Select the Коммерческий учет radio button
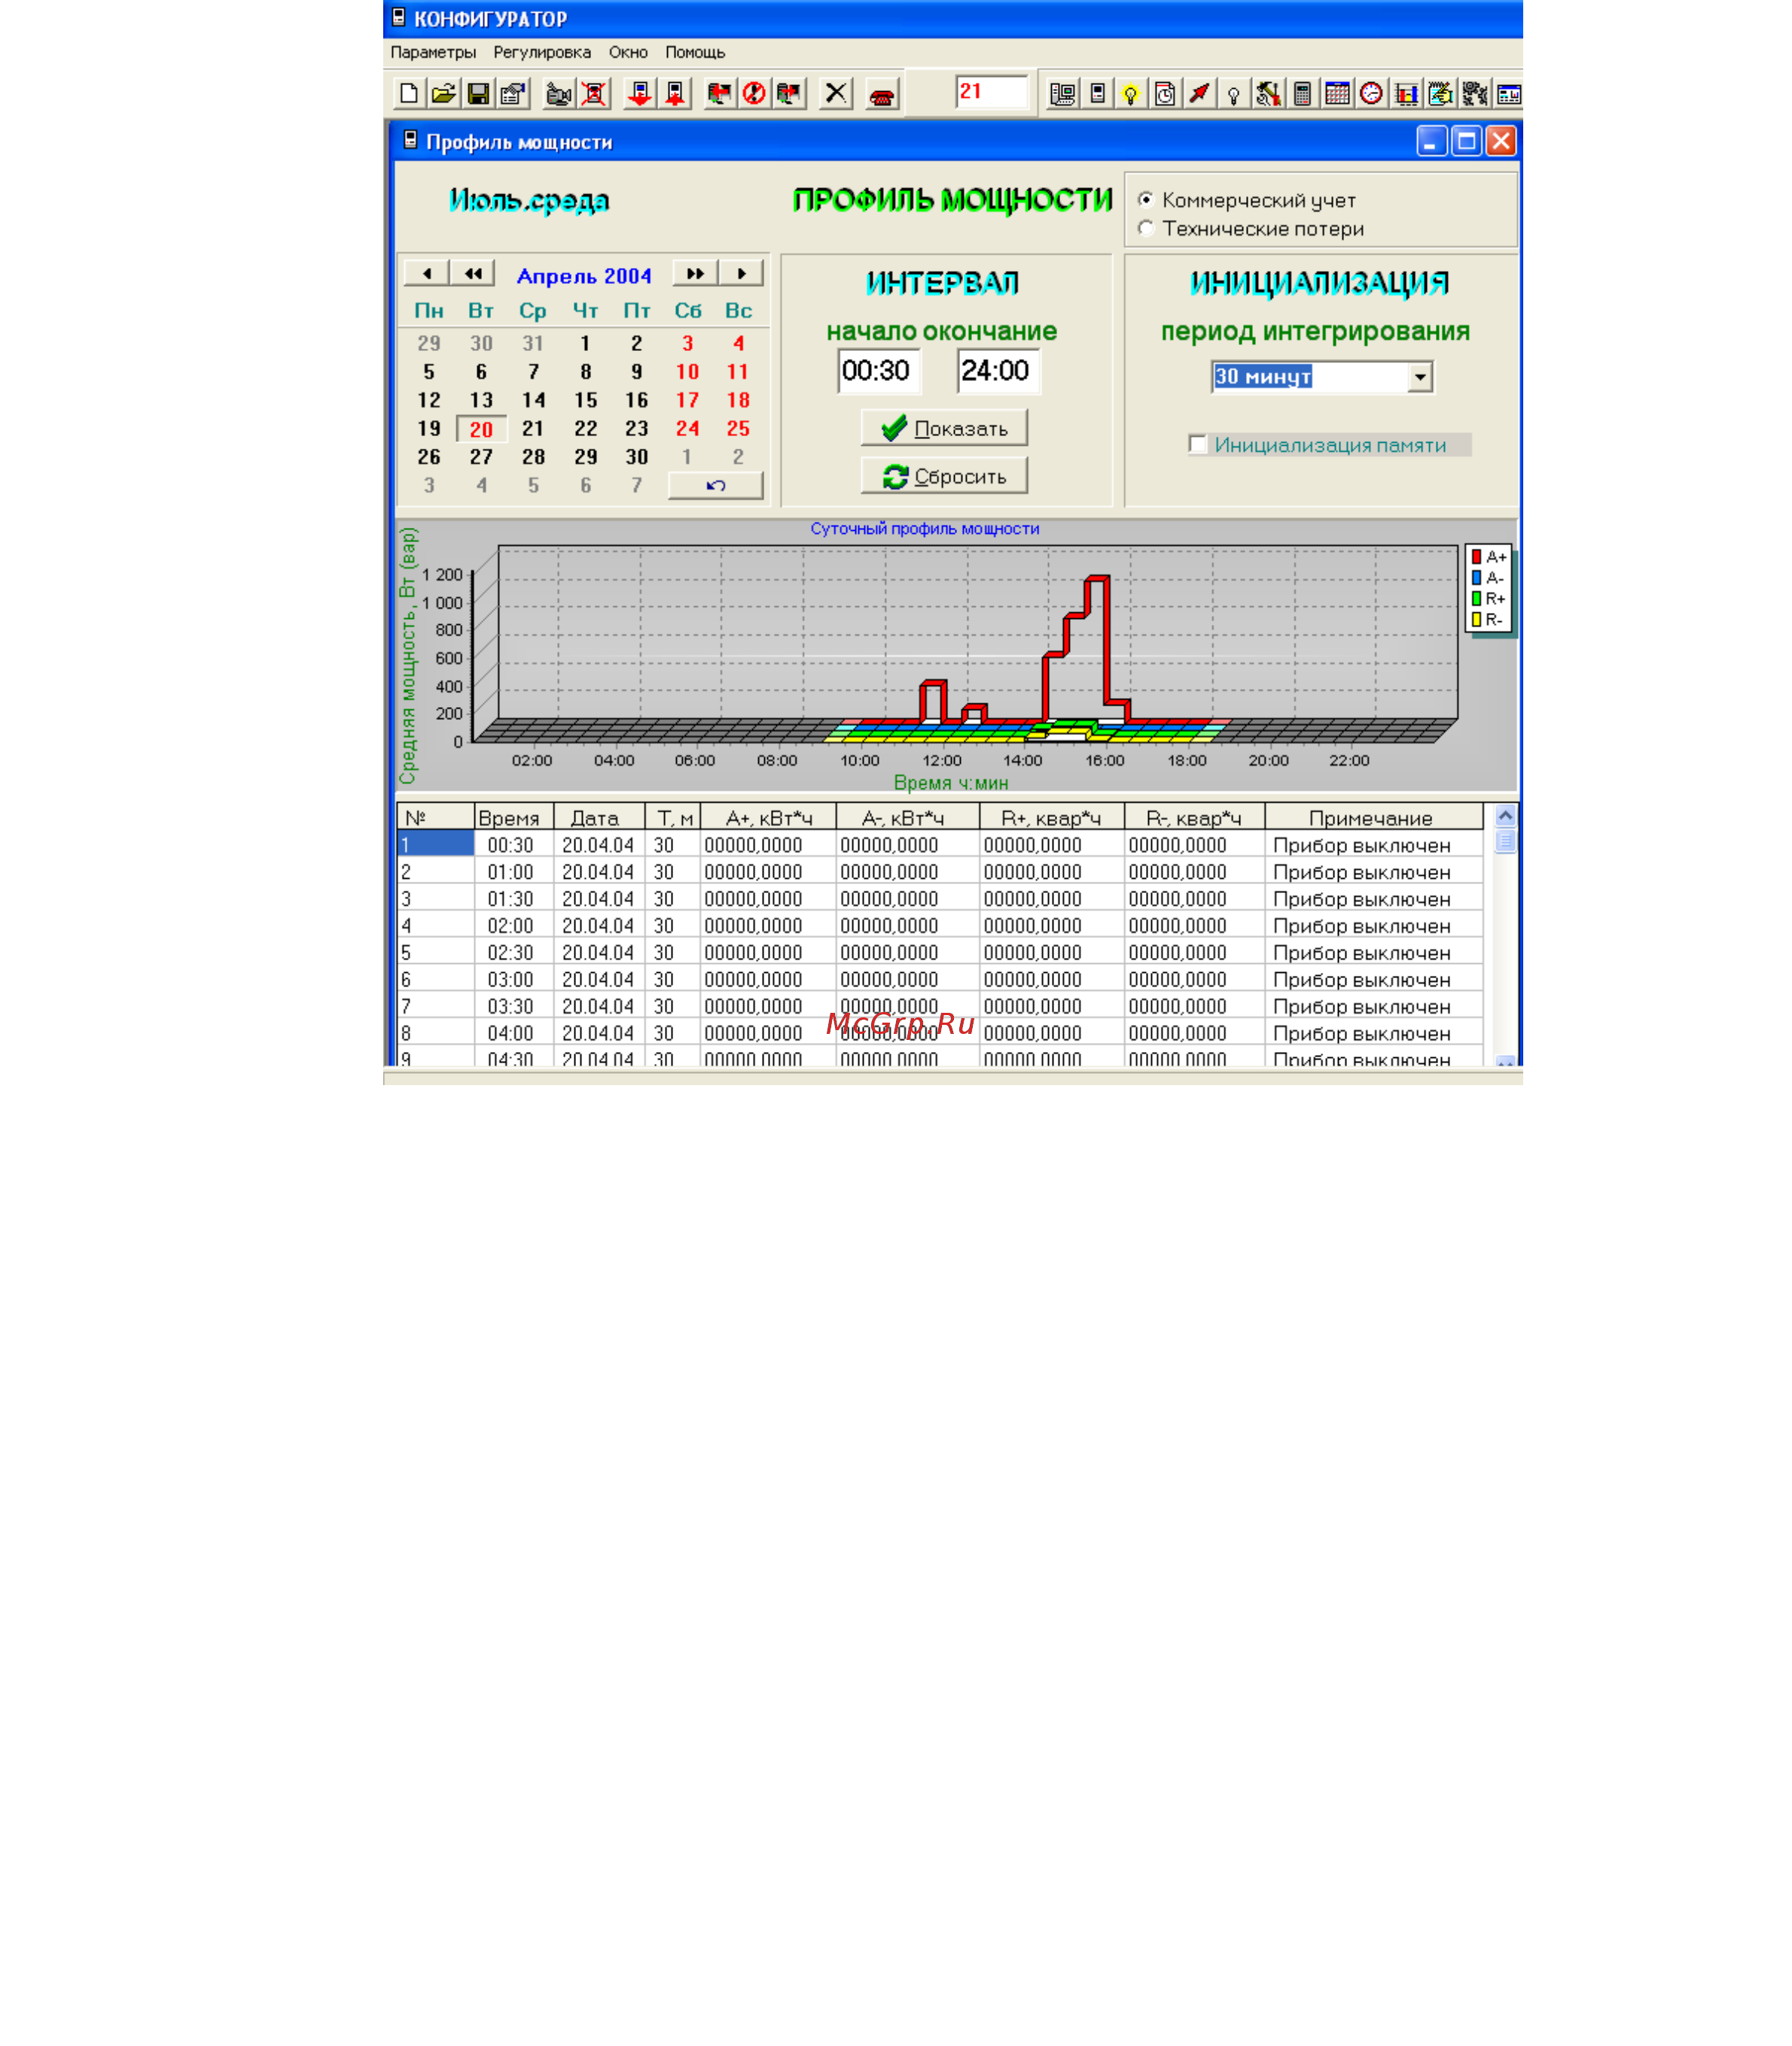This screenshot has height=2046, width=1792. [x=1146, y=200]
